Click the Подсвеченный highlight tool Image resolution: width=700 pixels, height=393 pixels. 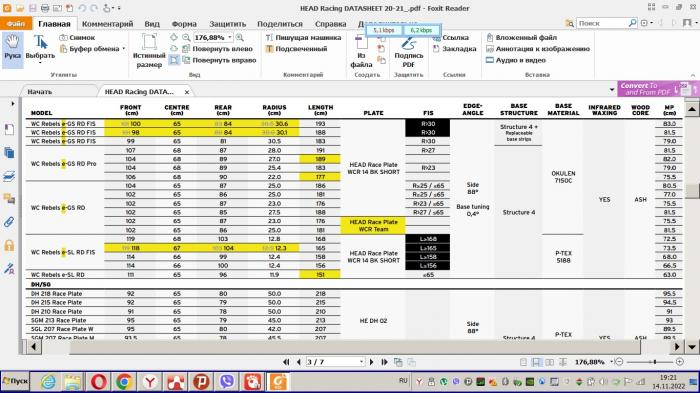coord(296,49)
